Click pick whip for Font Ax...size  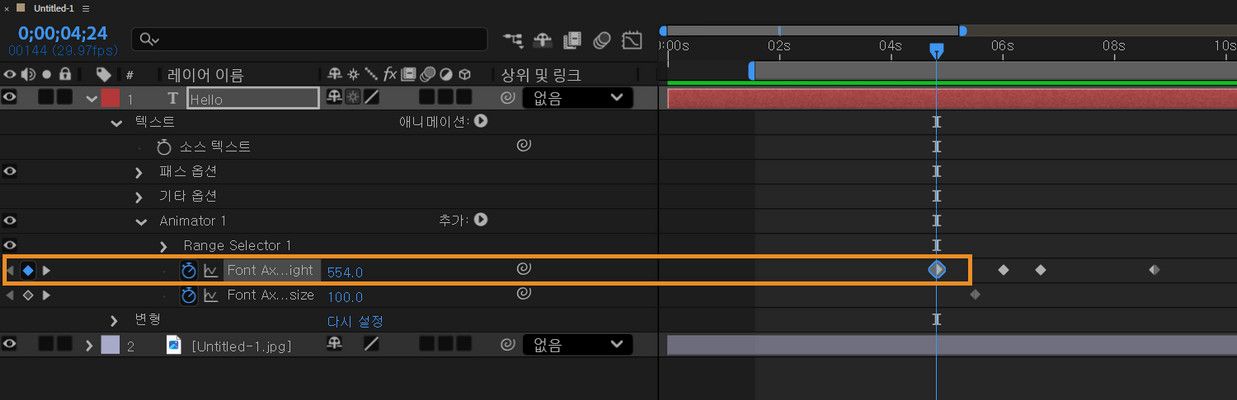click(x=523, y=294)
